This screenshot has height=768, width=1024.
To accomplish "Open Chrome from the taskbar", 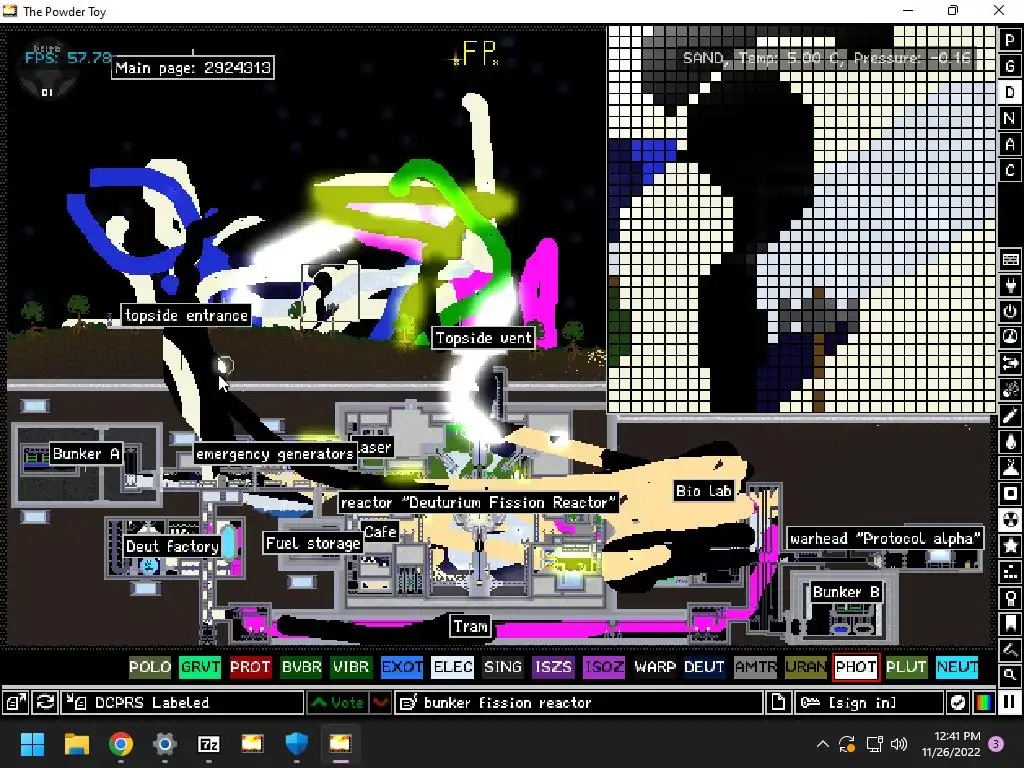I will pos(121,744).
